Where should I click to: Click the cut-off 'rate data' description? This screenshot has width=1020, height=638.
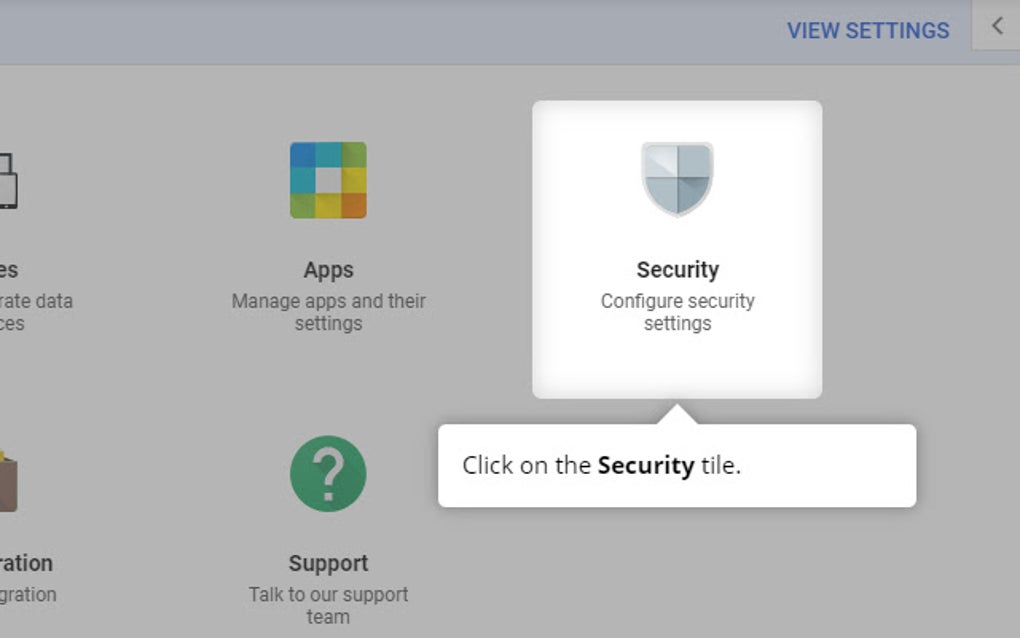(36, 301)
